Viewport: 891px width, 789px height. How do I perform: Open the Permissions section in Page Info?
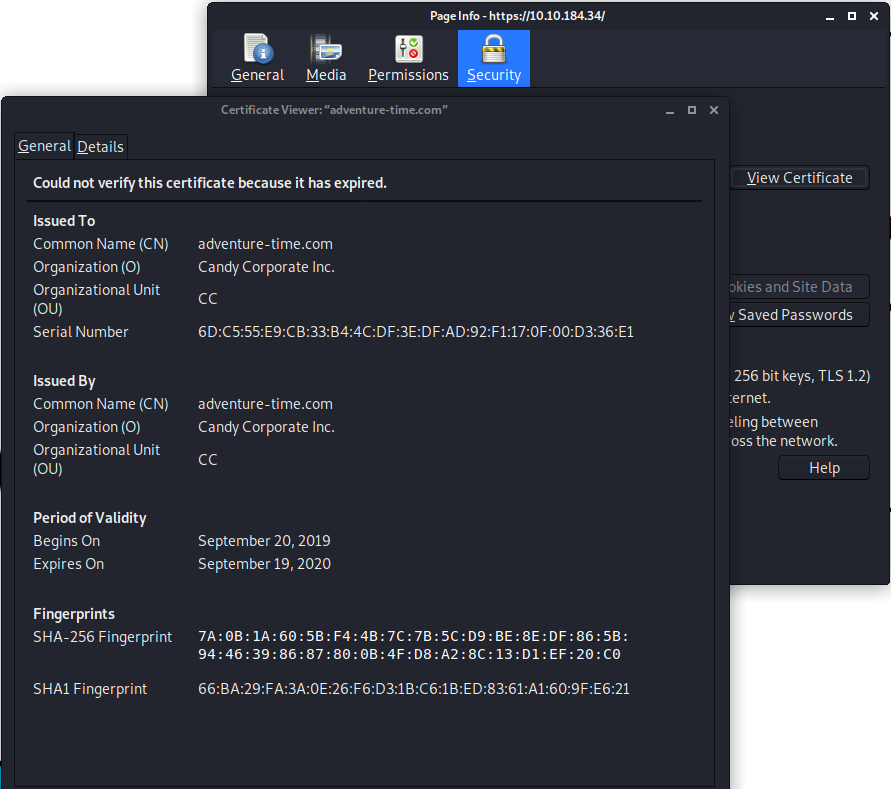click(x=408, y=59)
